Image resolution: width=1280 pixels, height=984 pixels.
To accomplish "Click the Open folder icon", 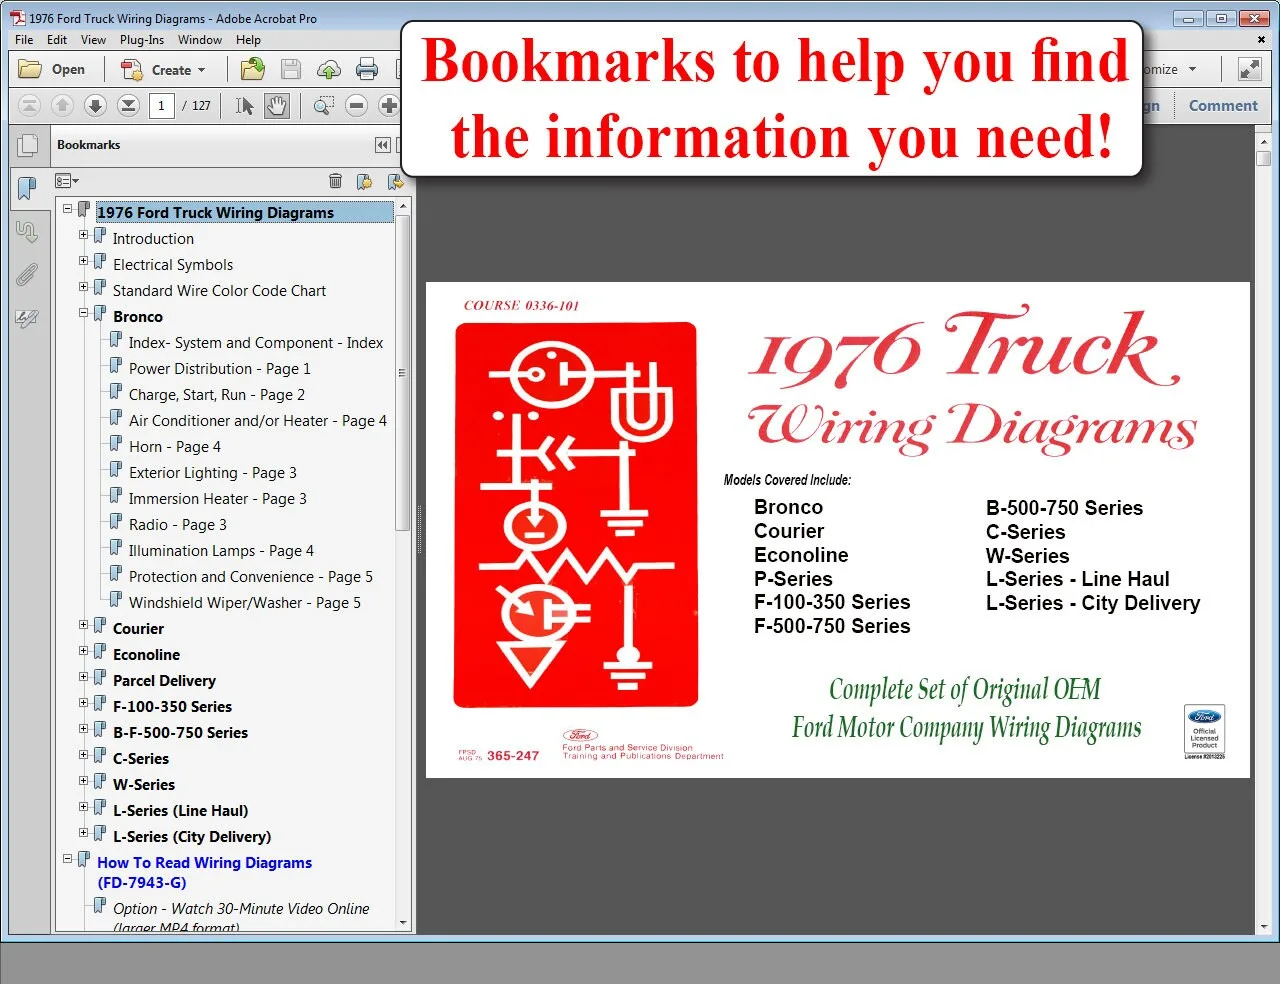I will (x=31, y=69).
